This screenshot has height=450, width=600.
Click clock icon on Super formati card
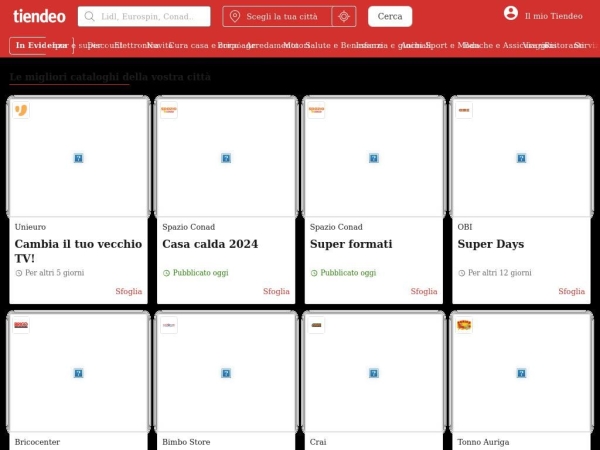[314, 273]
